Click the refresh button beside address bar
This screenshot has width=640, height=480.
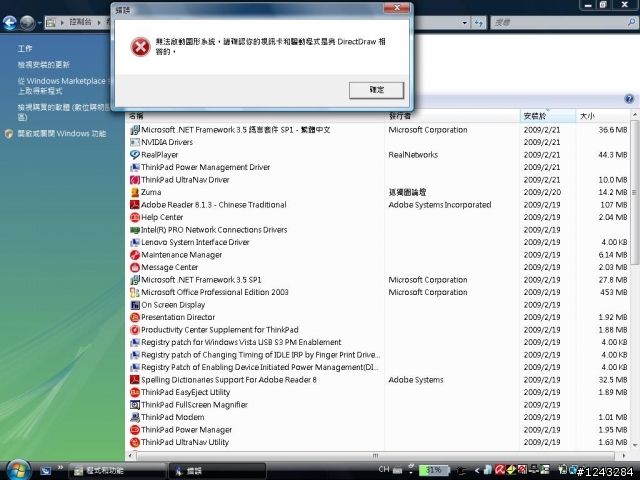click(479, 23)
